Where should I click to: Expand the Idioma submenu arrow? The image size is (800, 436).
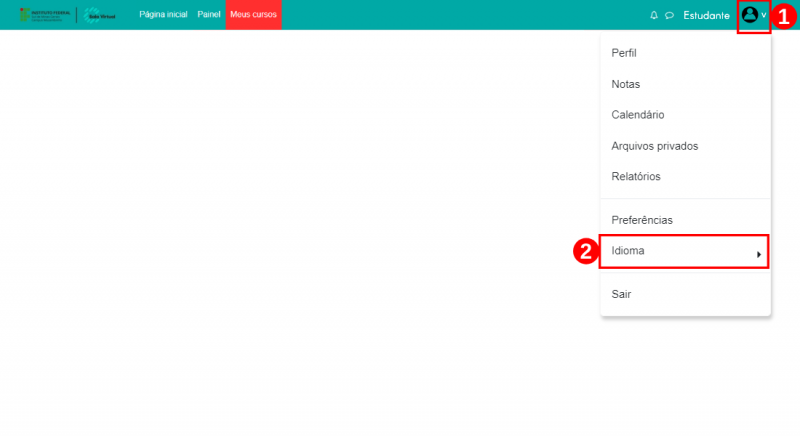759,254
